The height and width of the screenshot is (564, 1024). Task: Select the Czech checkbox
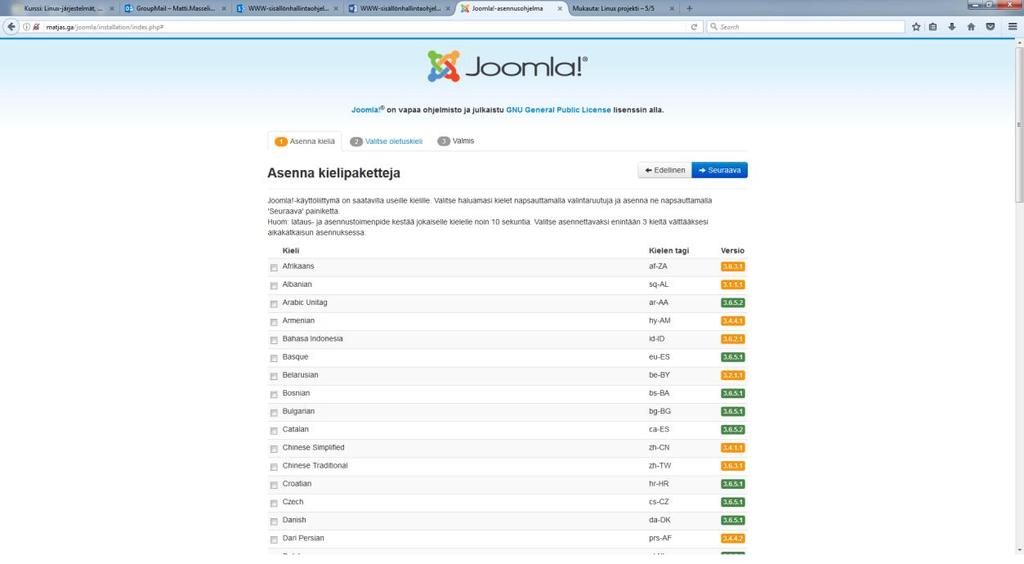(x=274, y=503)
